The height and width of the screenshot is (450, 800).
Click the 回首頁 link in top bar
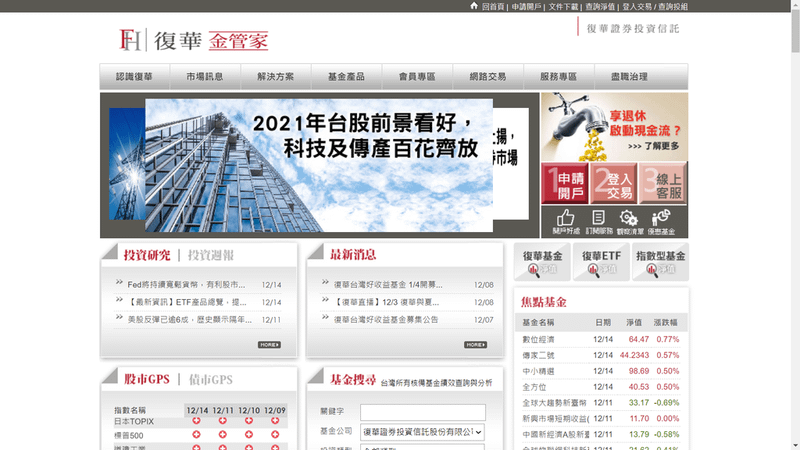[x=493, y=7]
